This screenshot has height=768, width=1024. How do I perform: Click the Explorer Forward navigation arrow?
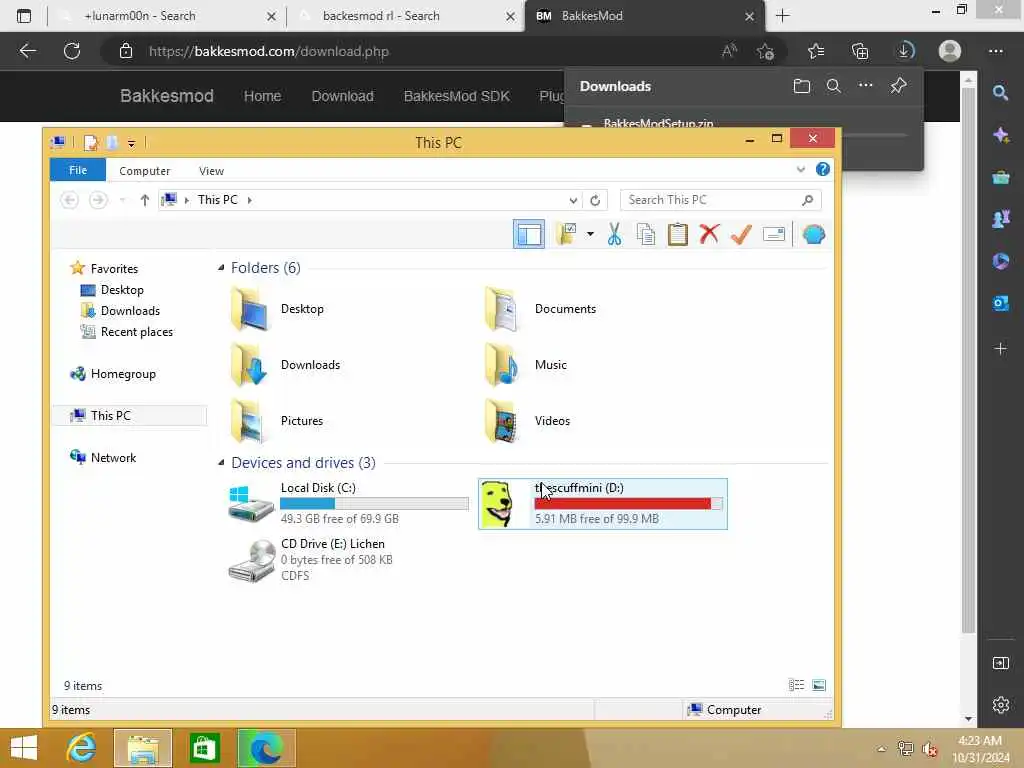click(x=98, y=200)
